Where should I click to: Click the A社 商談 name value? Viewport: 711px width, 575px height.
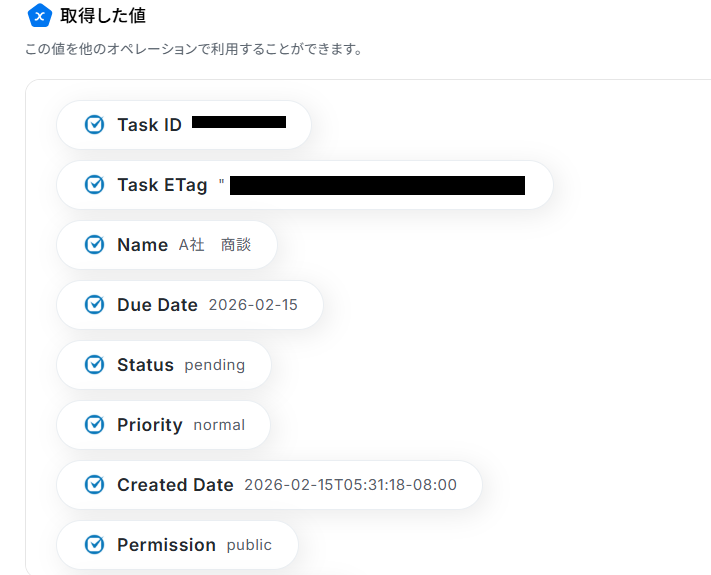215,245
